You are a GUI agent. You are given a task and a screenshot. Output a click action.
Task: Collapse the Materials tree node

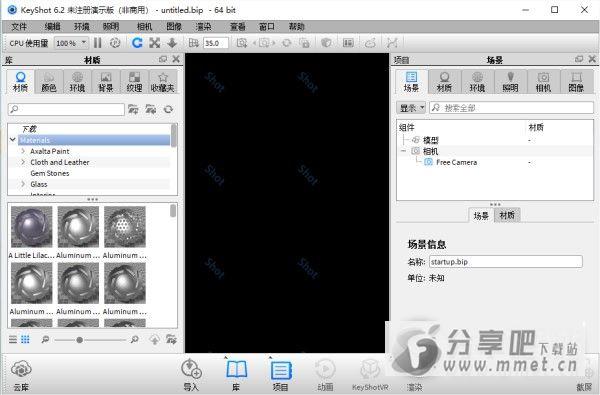click(13, 140)
